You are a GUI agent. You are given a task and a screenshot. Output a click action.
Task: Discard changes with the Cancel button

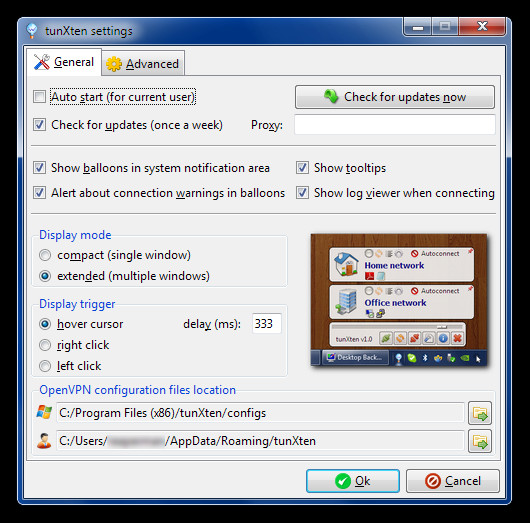[453, 481]
